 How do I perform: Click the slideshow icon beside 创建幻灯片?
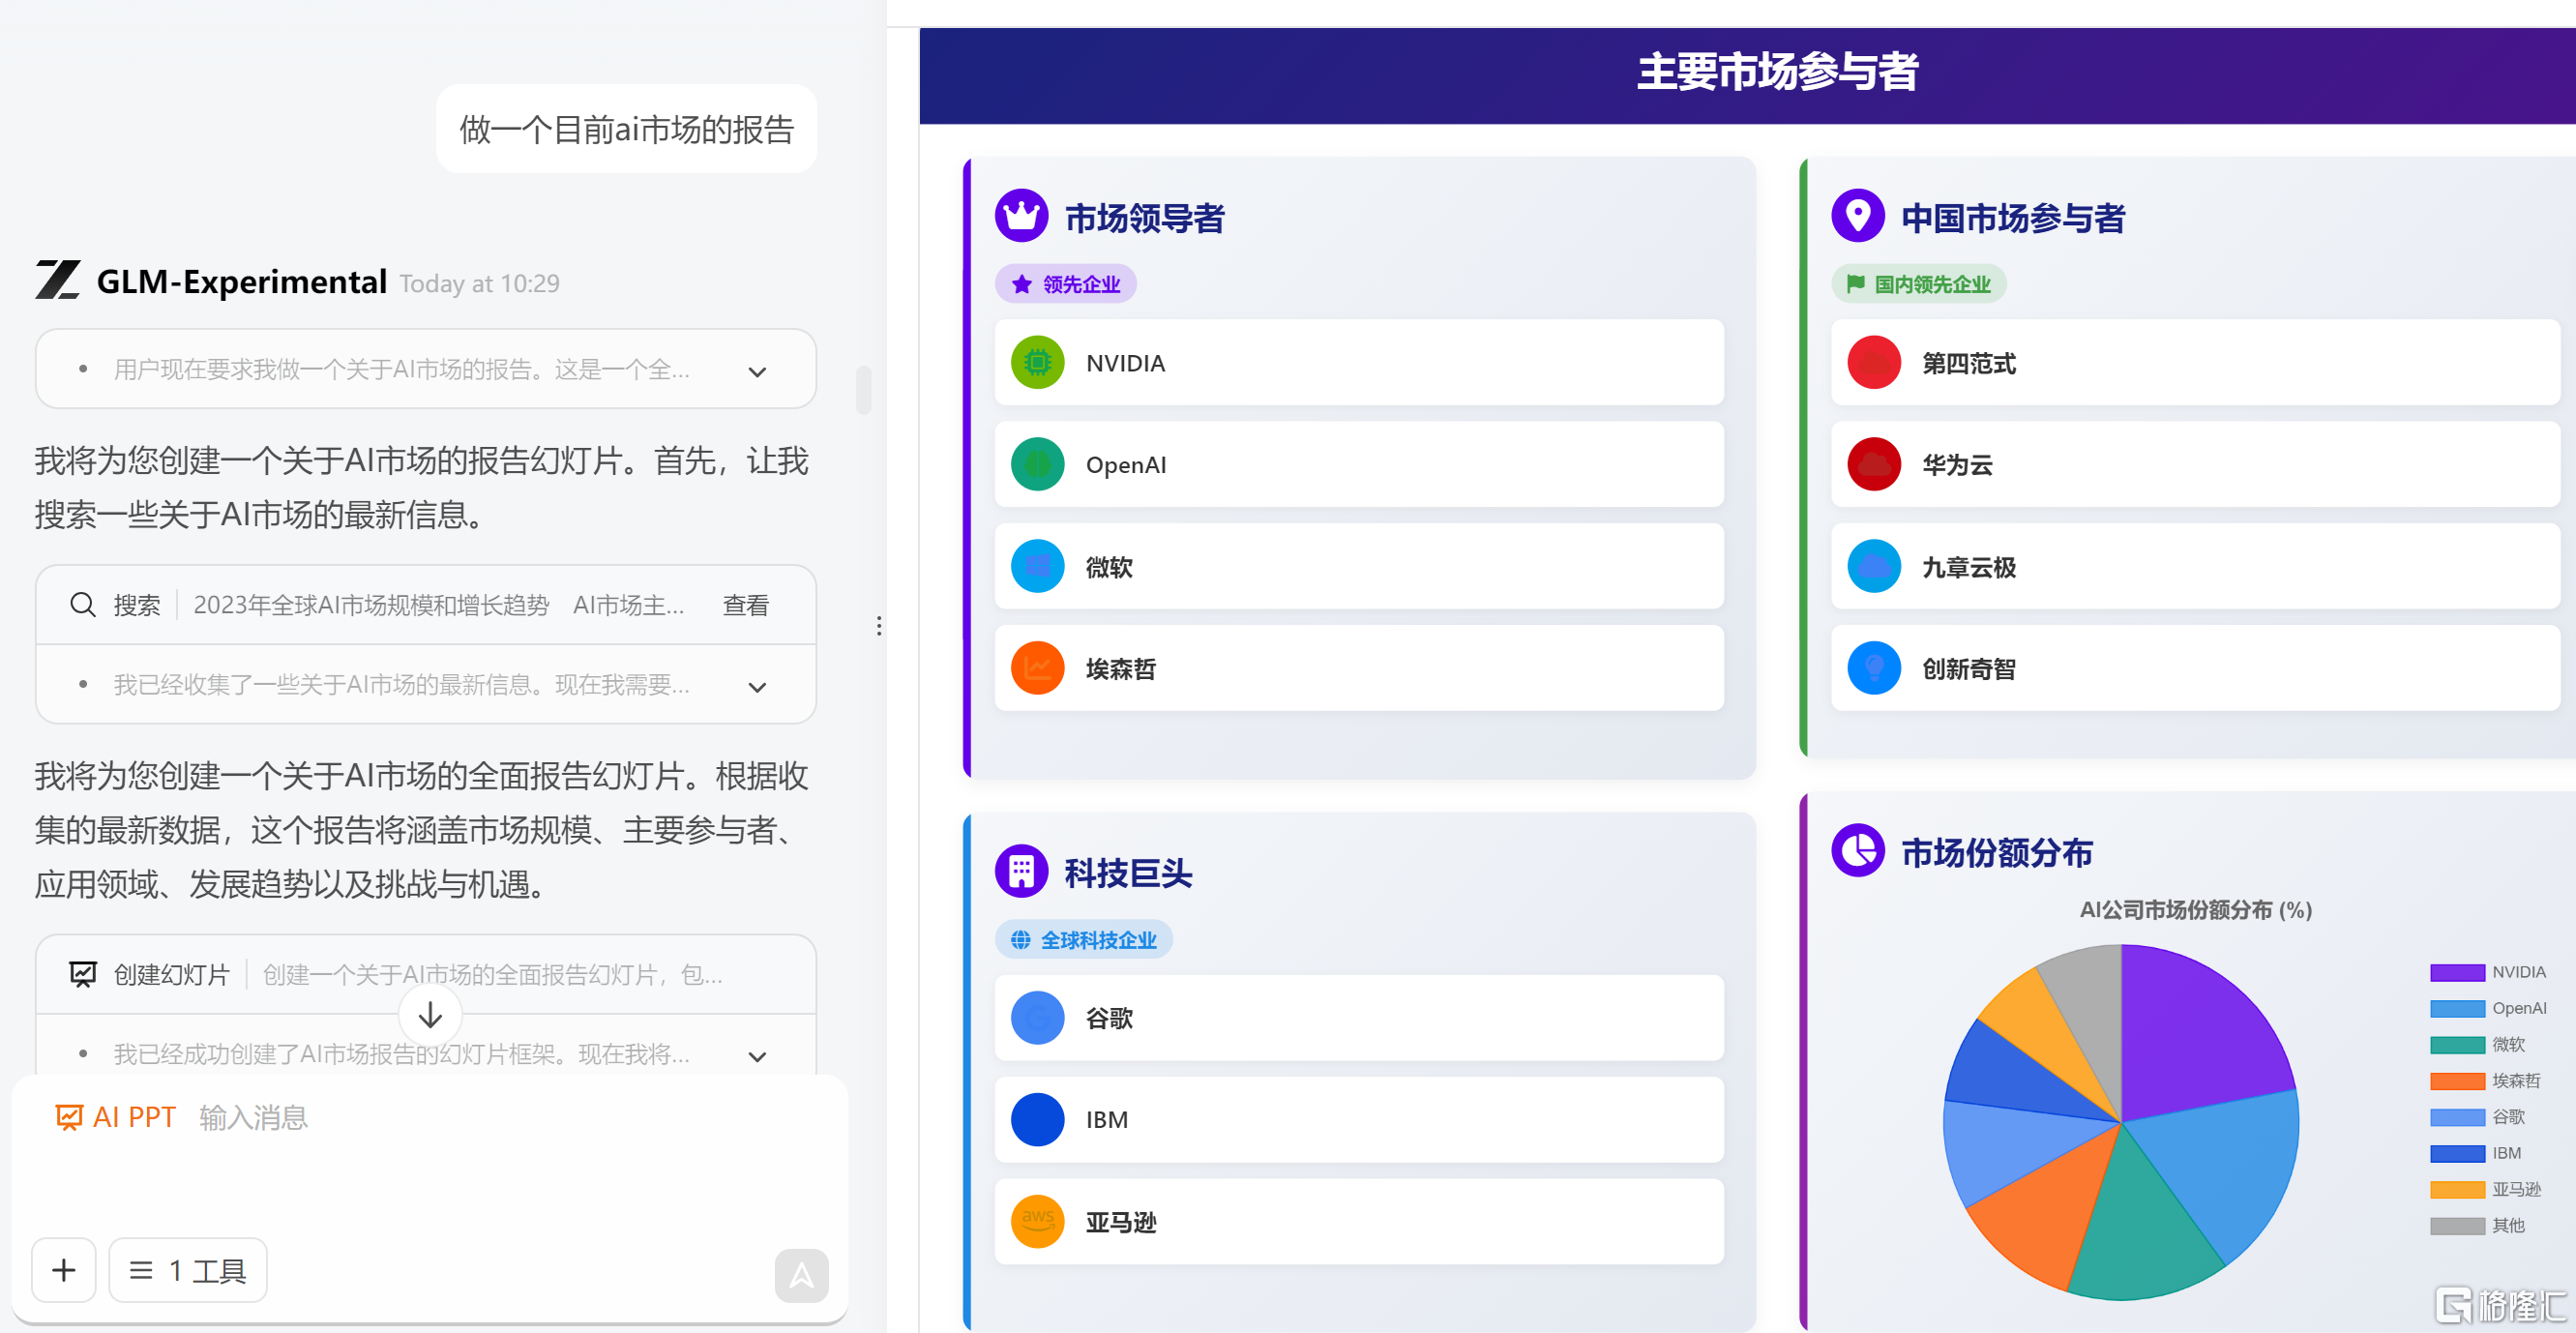click(82, 974)
